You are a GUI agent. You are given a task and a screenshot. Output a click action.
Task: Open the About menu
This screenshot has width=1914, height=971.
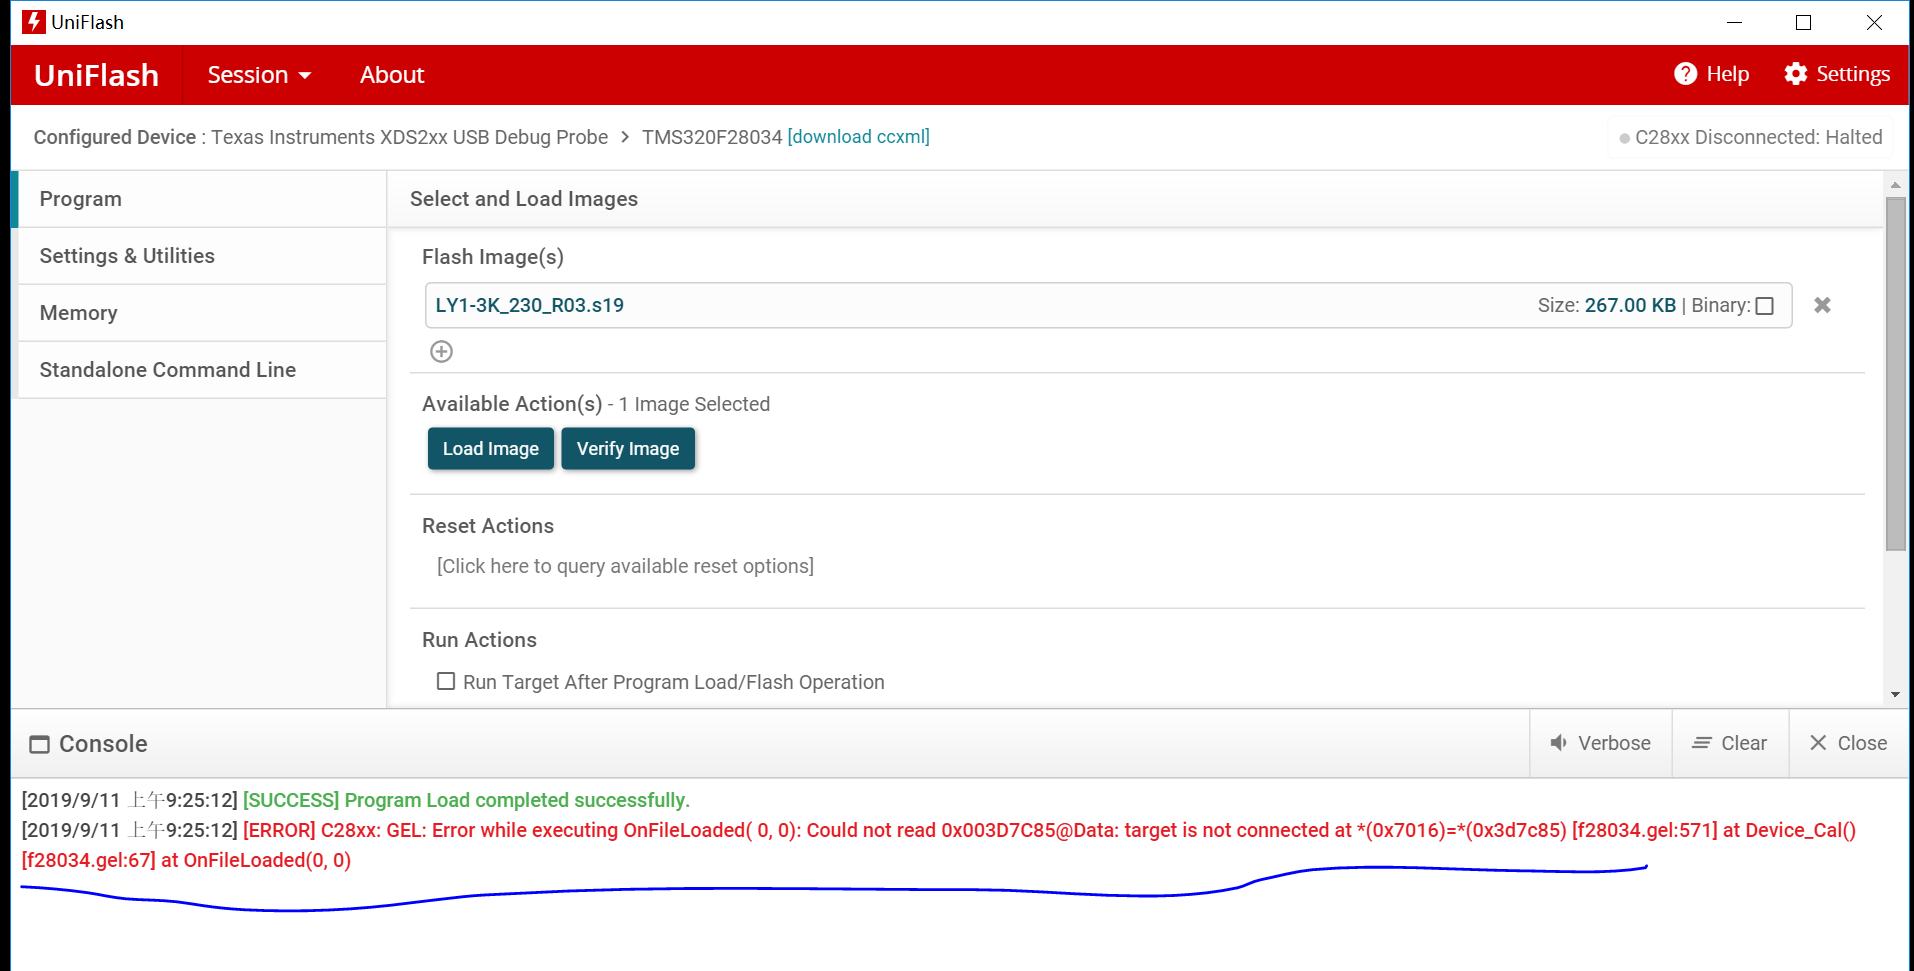pyautogui.click(x=391, y=74)
